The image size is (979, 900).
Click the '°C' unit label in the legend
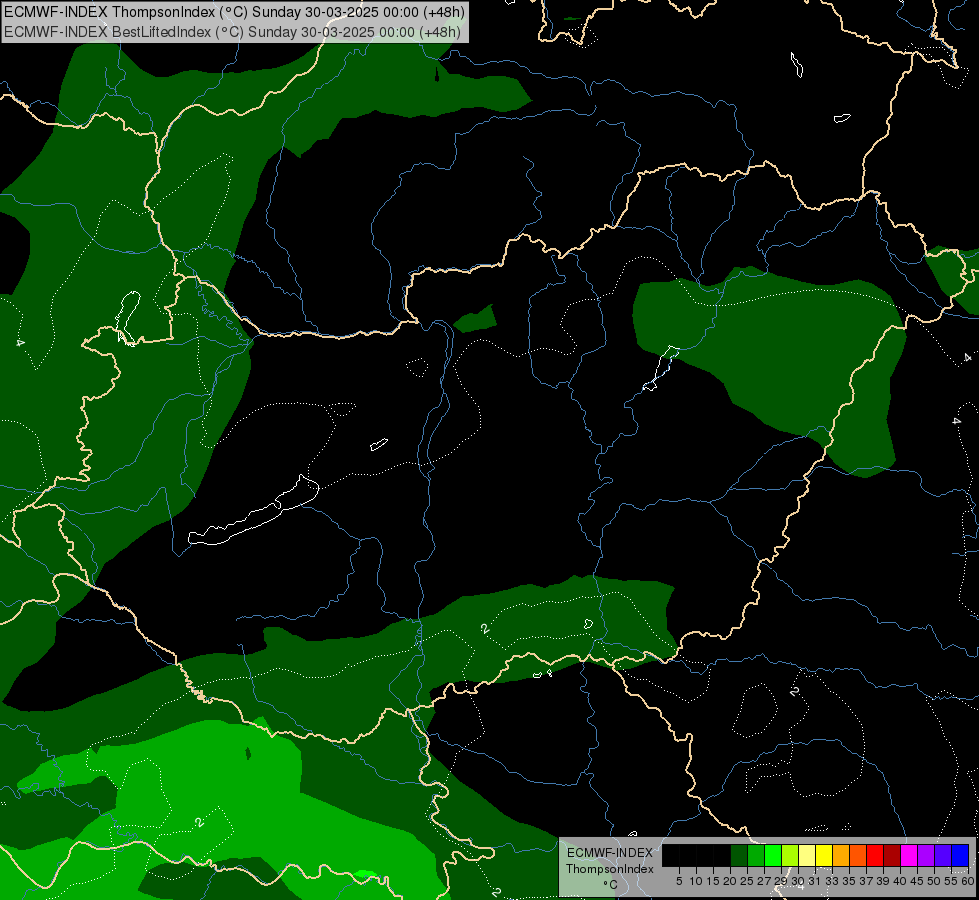(610, 885)
